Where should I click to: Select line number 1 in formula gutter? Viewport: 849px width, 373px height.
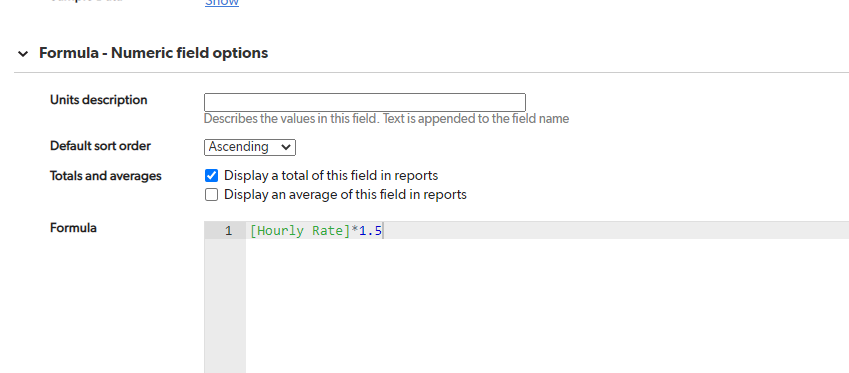[x=228, y=231]
